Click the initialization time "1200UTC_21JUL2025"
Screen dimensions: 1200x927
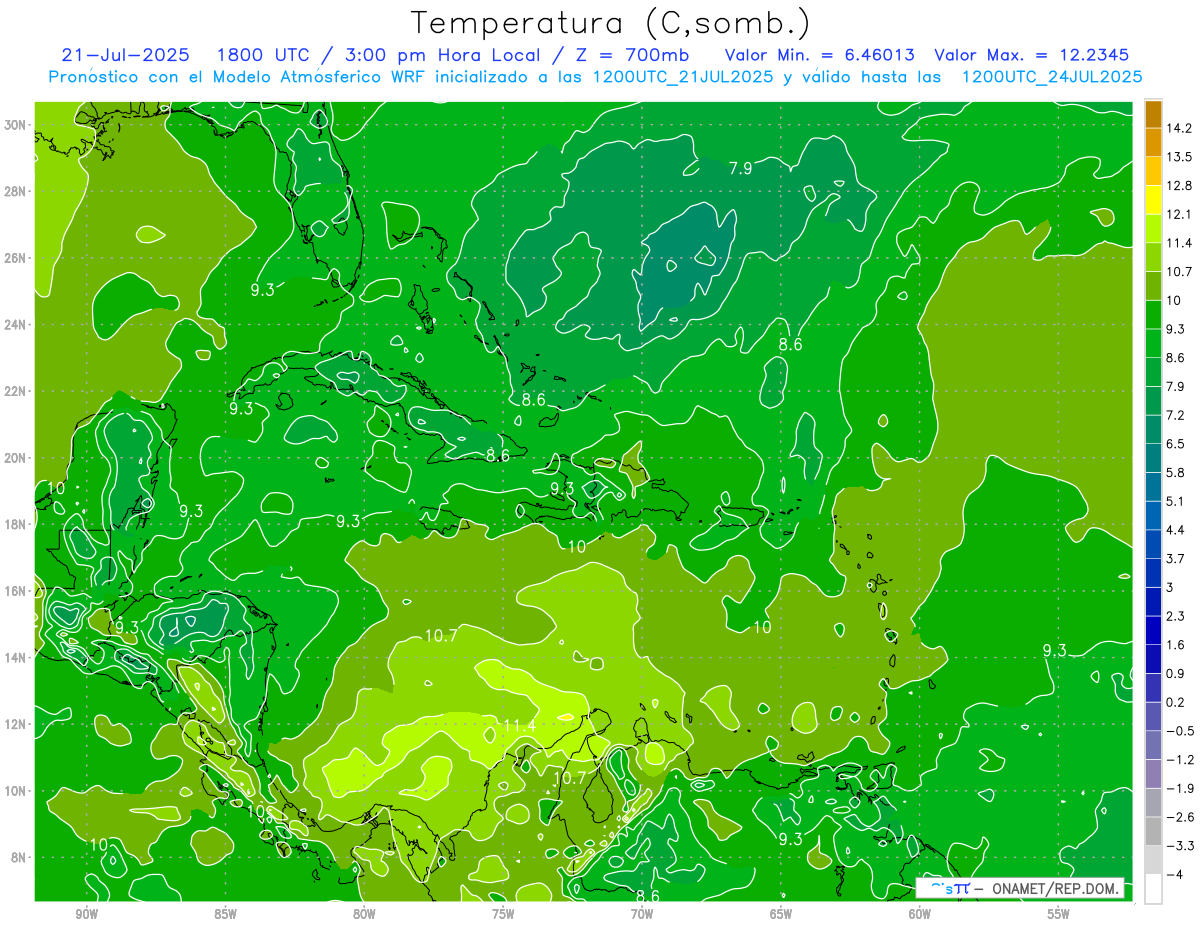tap(683, 76)
